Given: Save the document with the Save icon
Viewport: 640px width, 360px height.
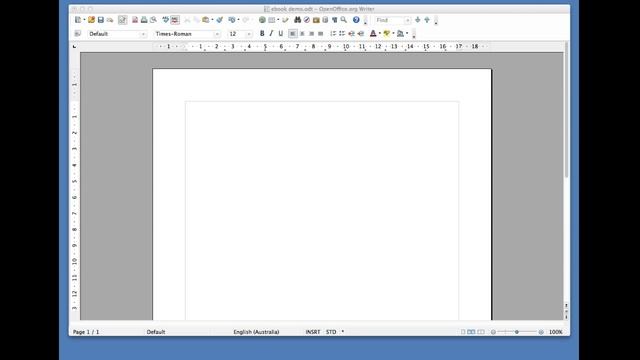Looking at the screenshot, I should coord(100,20).
